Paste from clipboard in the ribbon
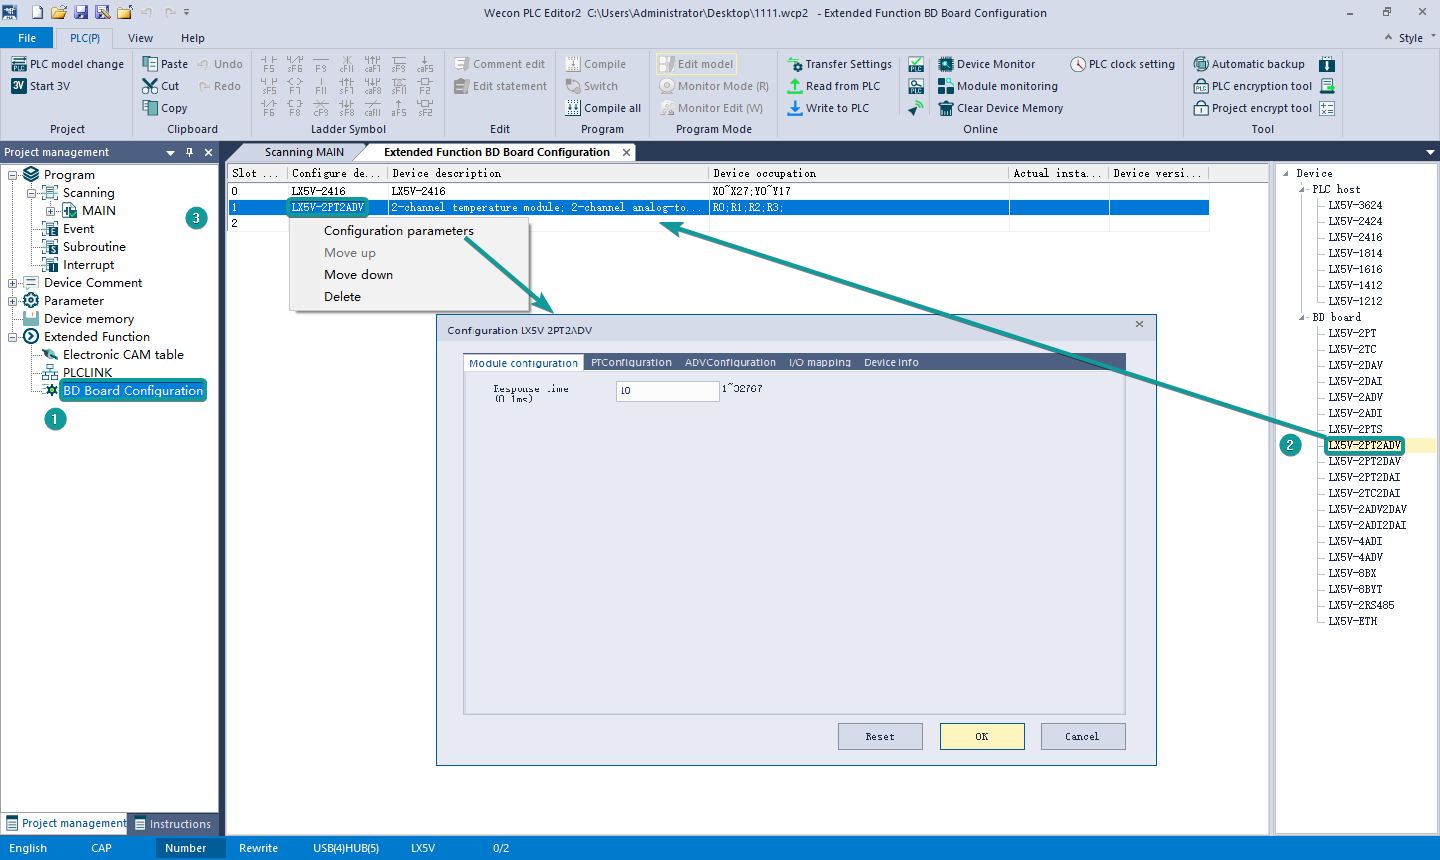1440x860 pixels. (165, 64)
